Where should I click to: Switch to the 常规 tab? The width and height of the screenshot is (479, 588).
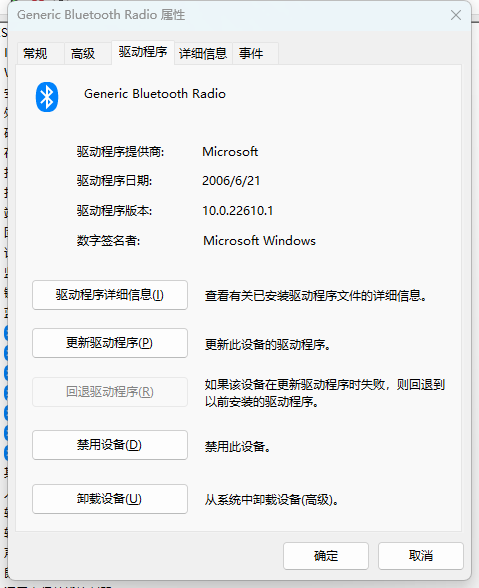41,54
